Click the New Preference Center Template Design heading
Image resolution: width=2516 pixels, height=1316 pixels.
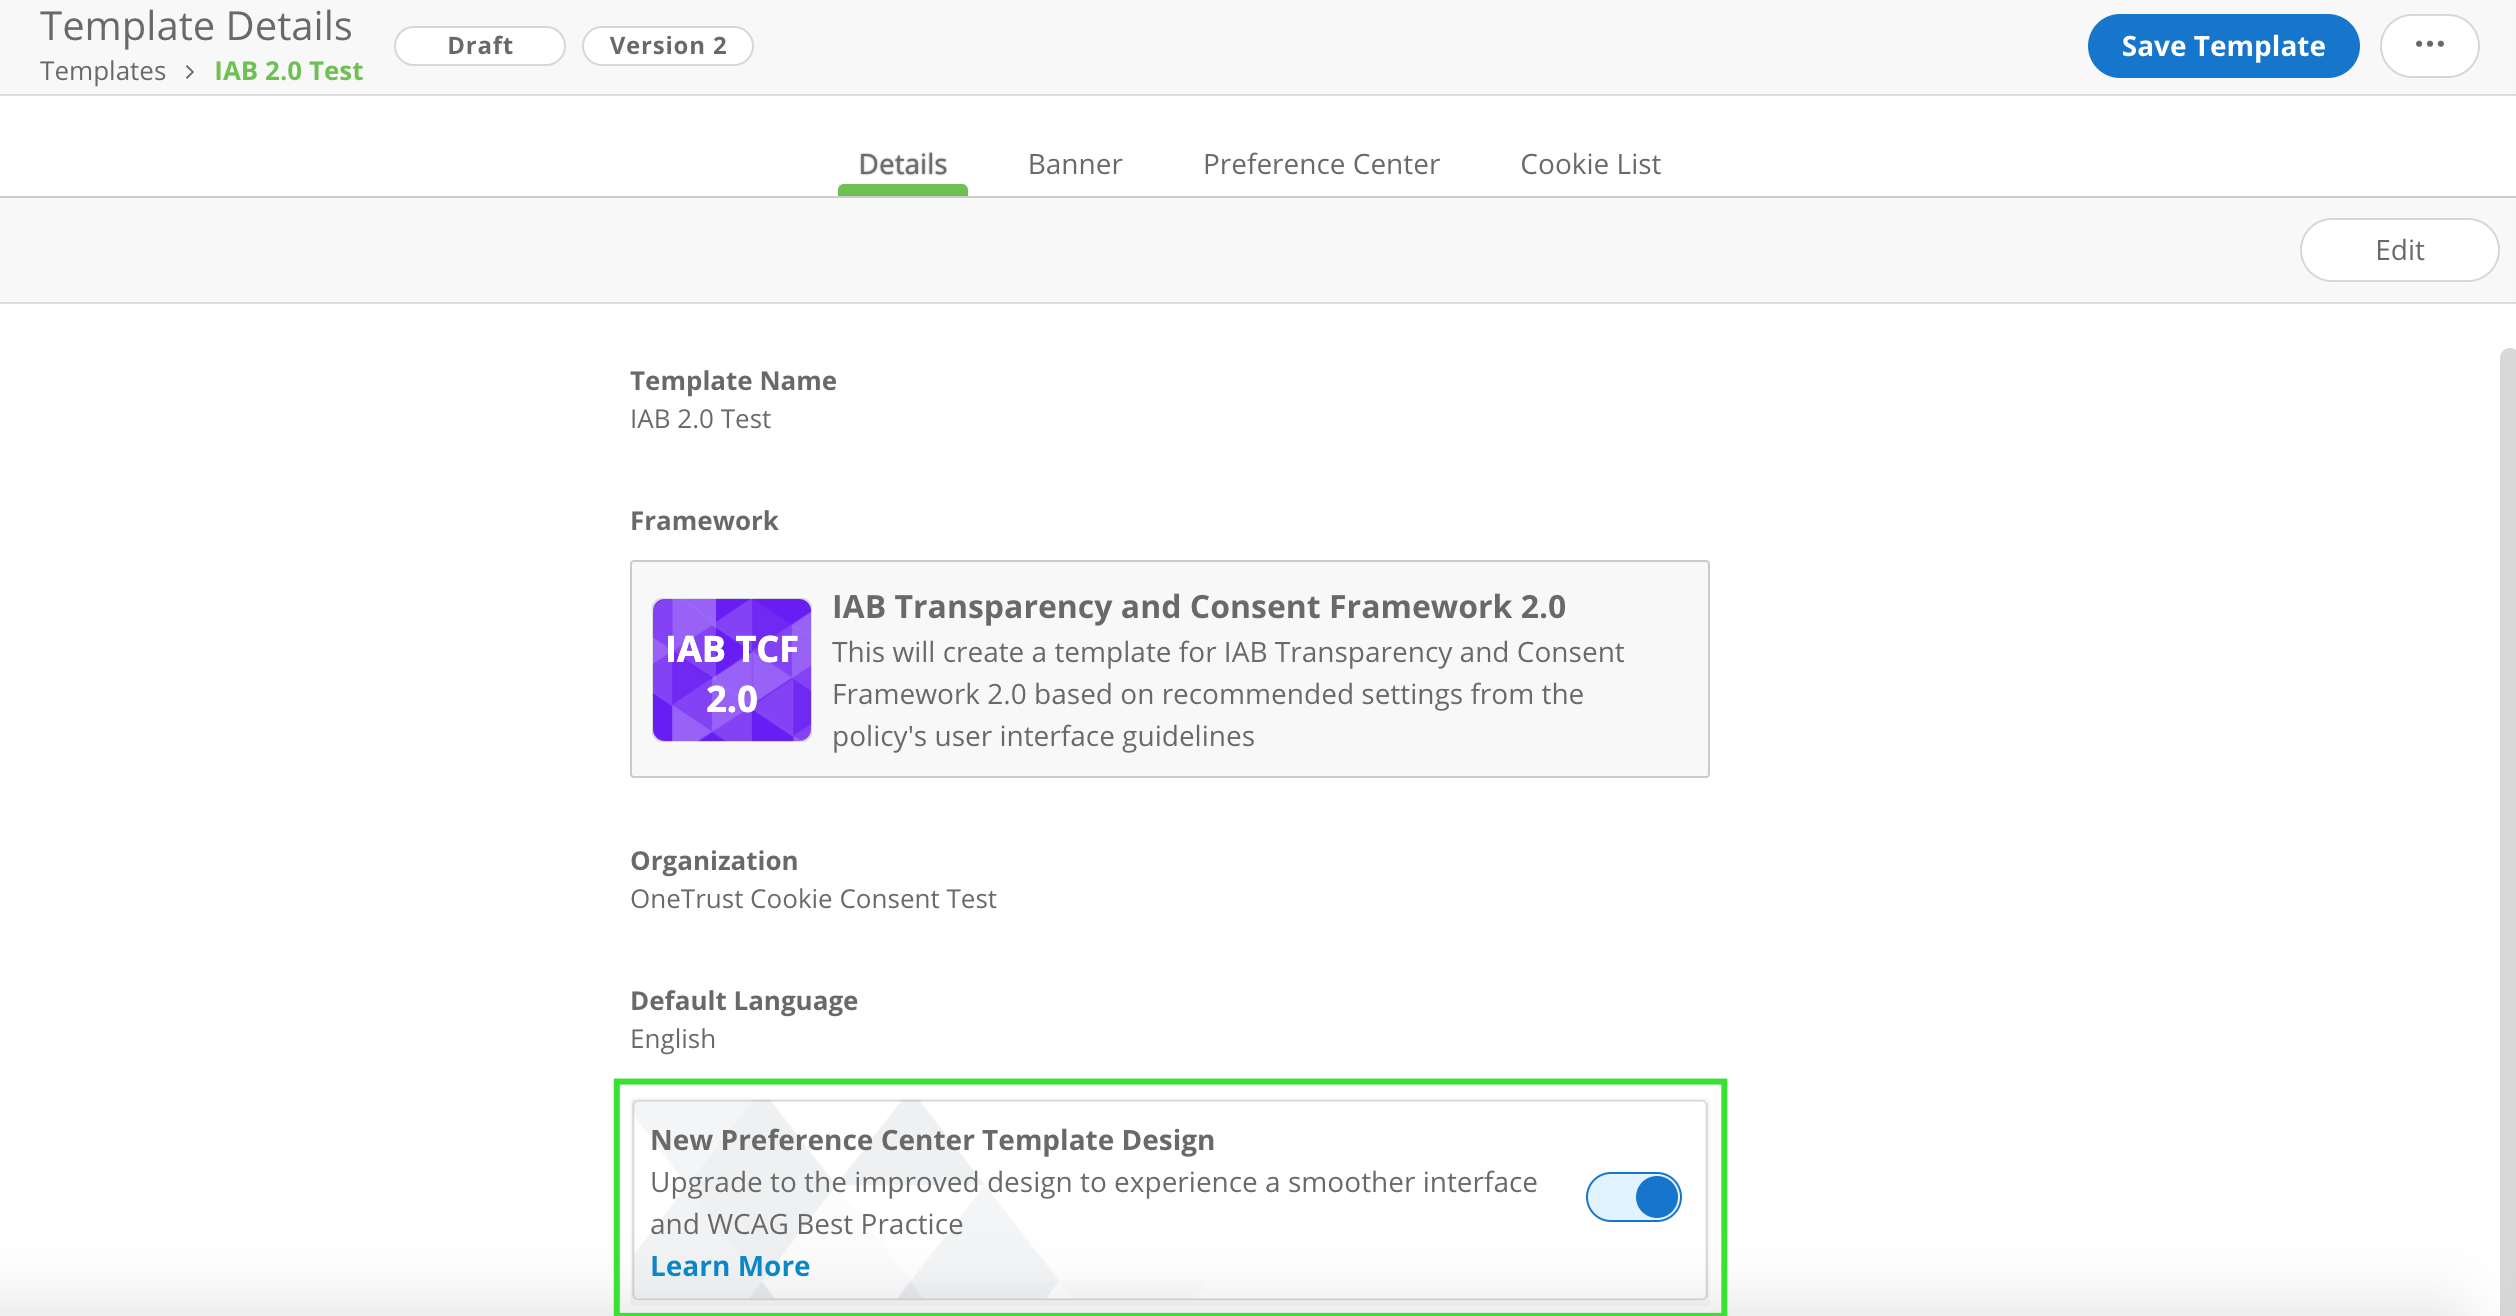[x=932, y=1140]
